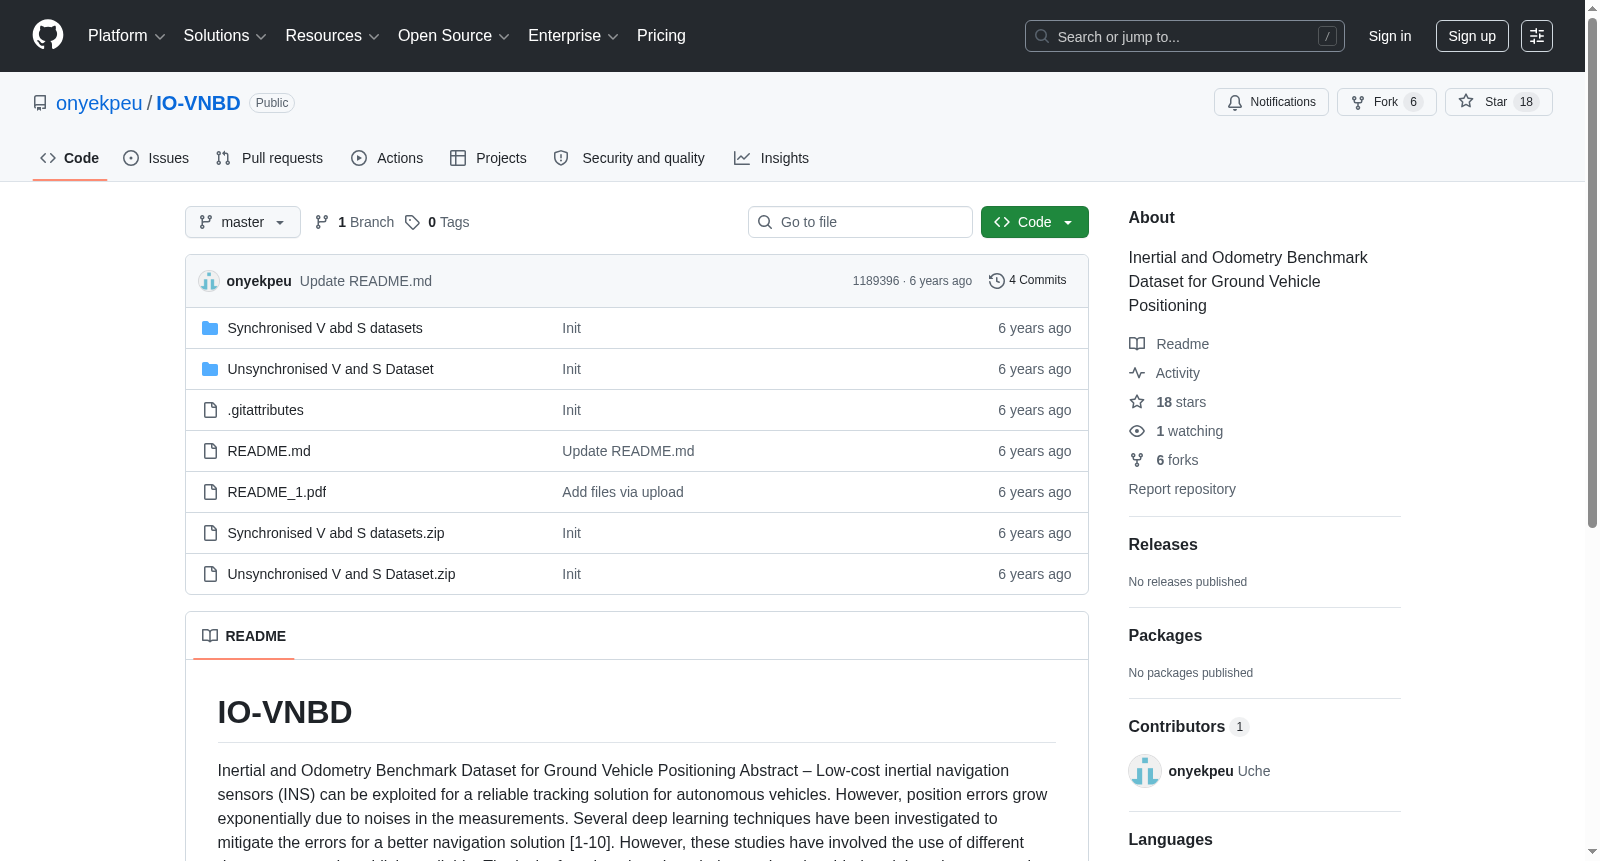Open the global navigation settings icon
Viewport: 1600px width, 861px height.
1537,36
